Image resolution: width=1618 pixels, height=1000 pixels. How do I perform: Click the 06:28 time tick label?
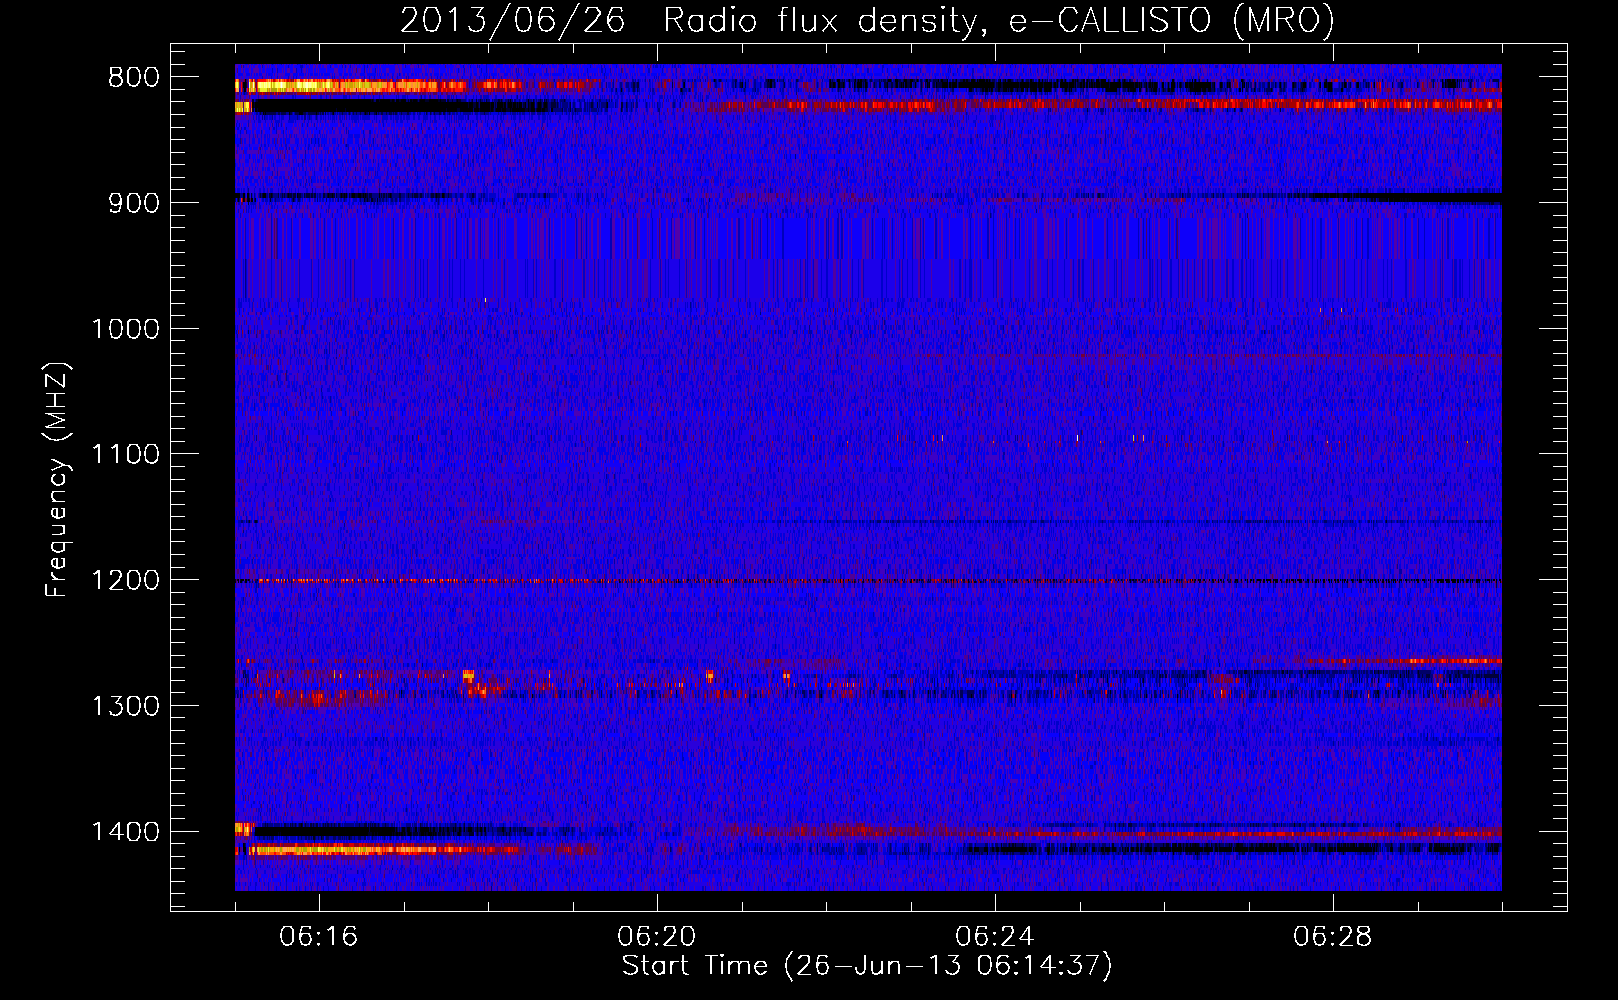(1333, 937)
